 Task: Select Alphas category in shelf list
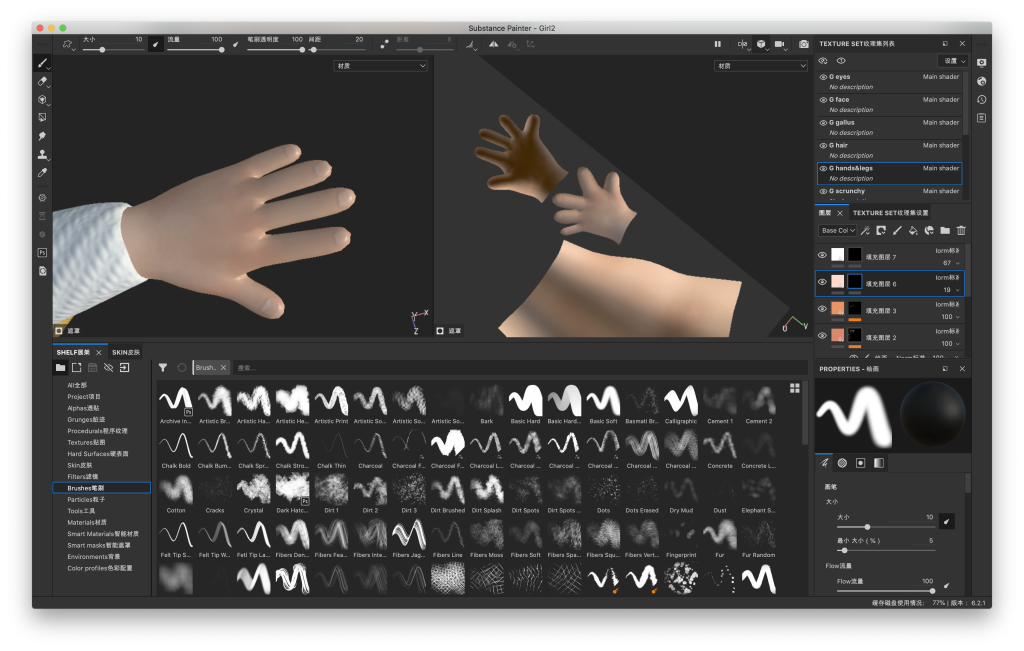tap(86, 408)
